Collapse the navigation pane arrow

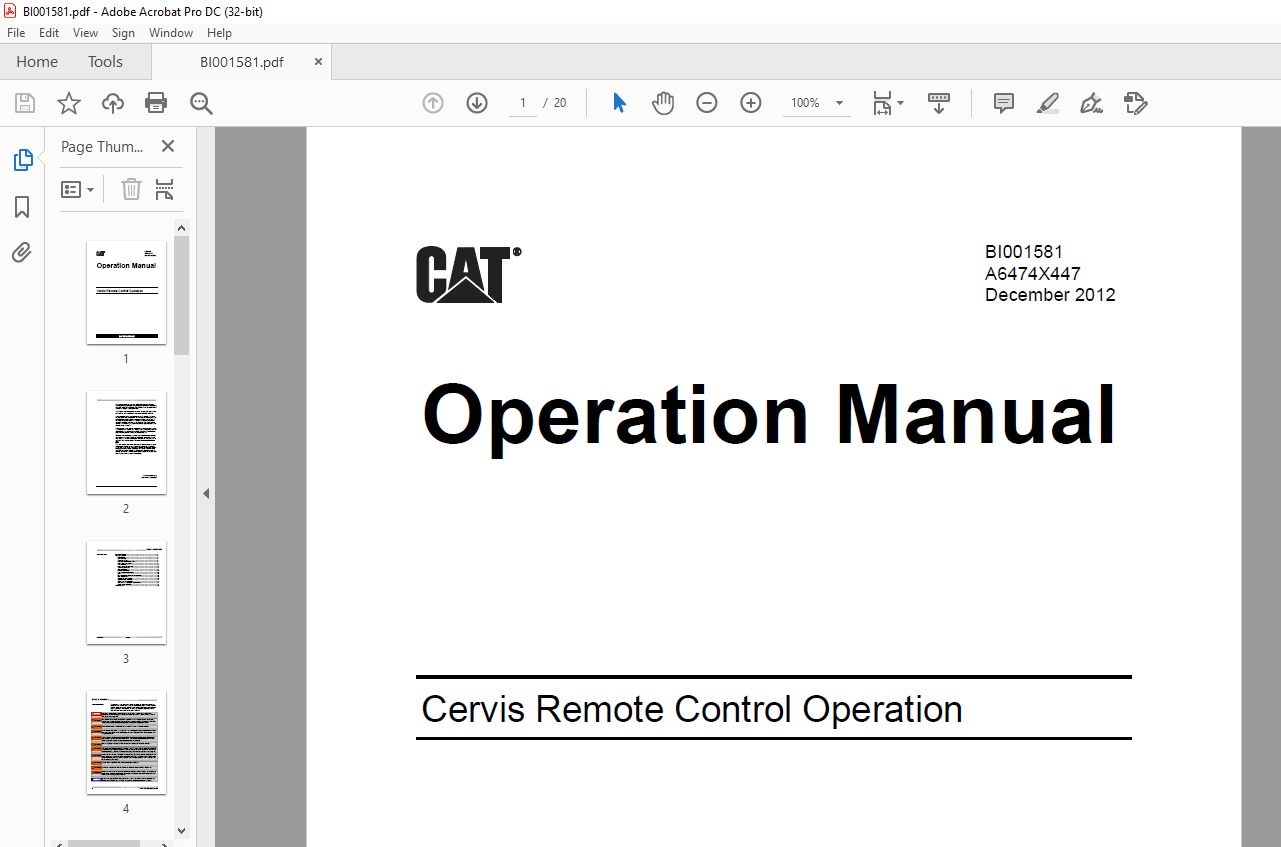tap(206, 493)
